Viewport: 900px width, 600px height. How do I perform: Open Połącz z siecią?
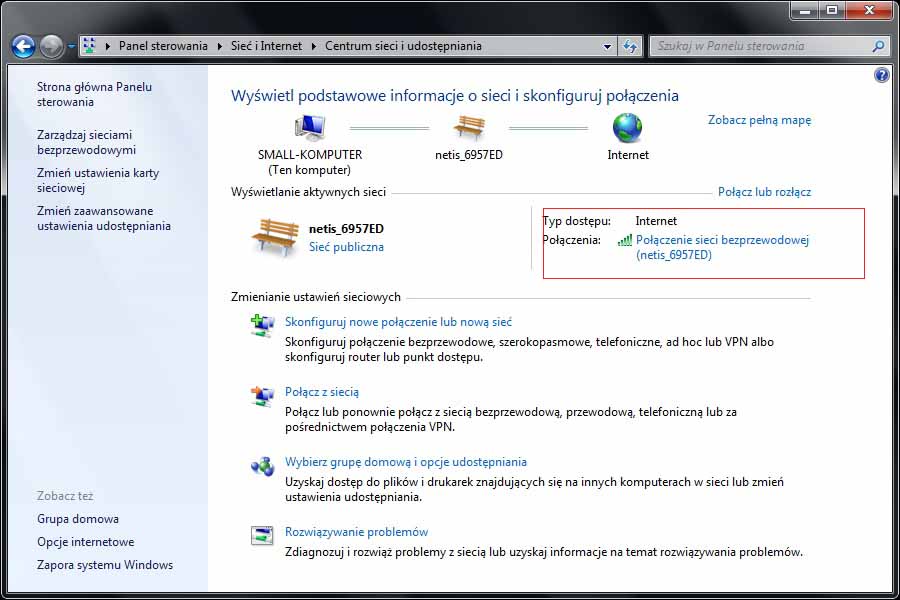point(321,392)
